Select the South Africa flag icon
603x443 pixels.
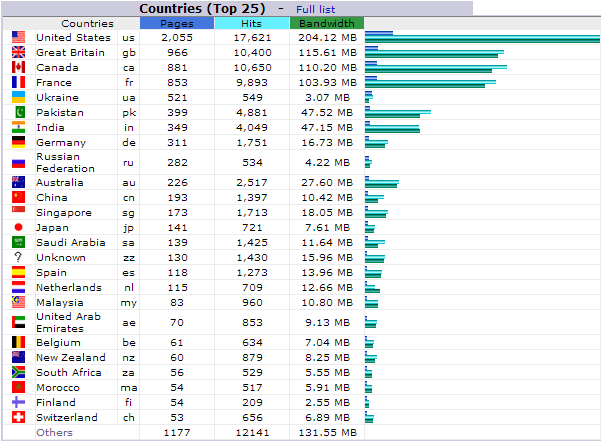(18, 372)
